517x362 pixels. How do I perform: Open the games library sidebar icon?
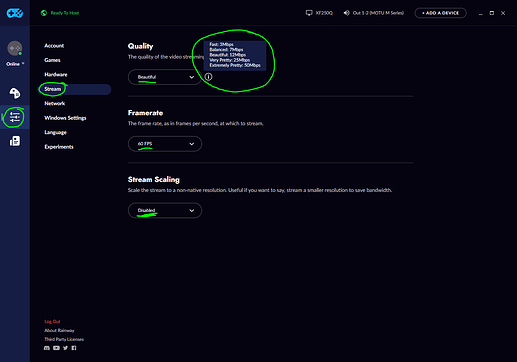15,93
